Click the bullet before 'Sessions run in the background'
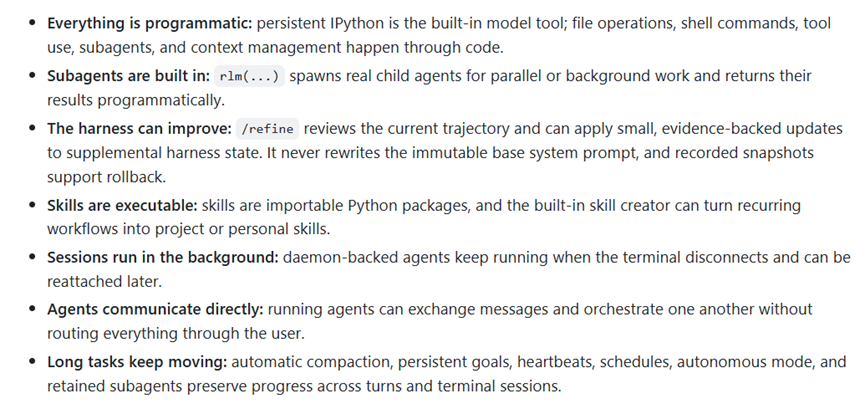 click(x=33, y=257)
